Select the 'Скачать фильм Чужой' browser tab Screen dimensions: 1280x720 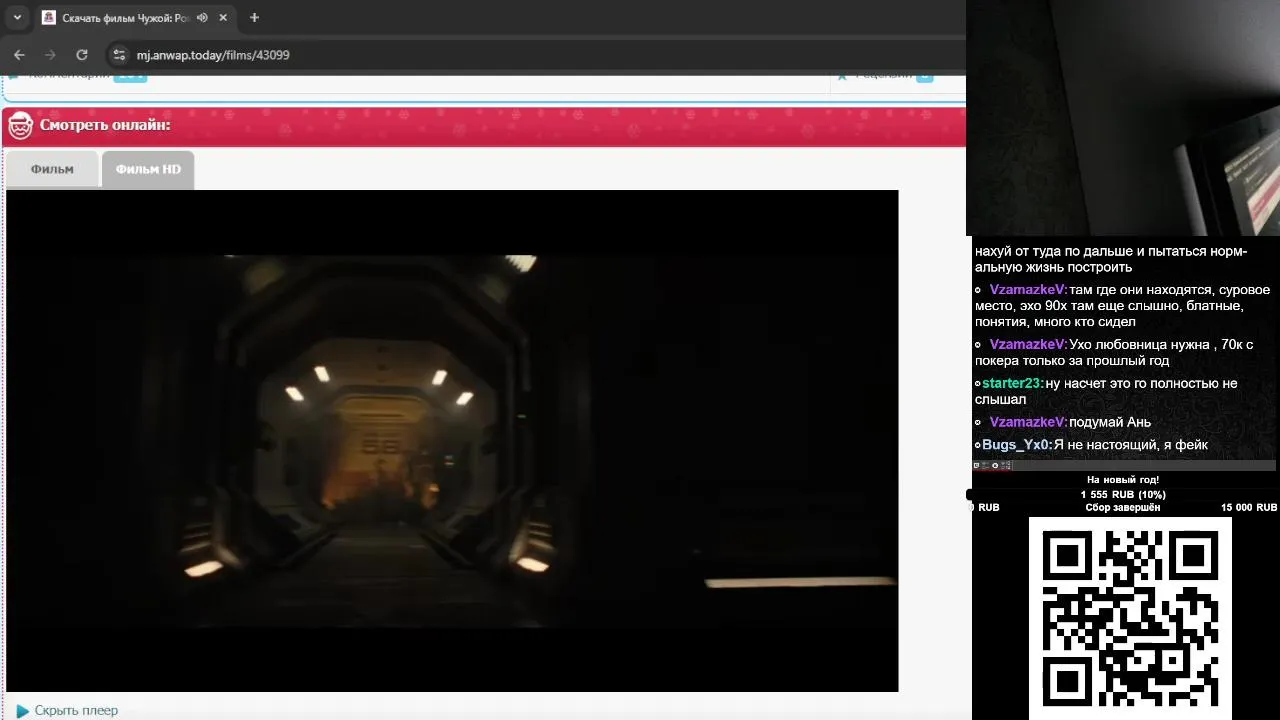(135, 18)
